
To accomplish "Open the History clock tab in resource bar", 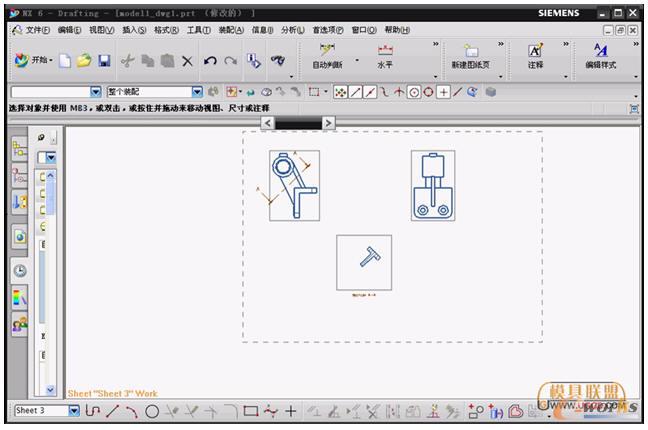I will point(19,270).
